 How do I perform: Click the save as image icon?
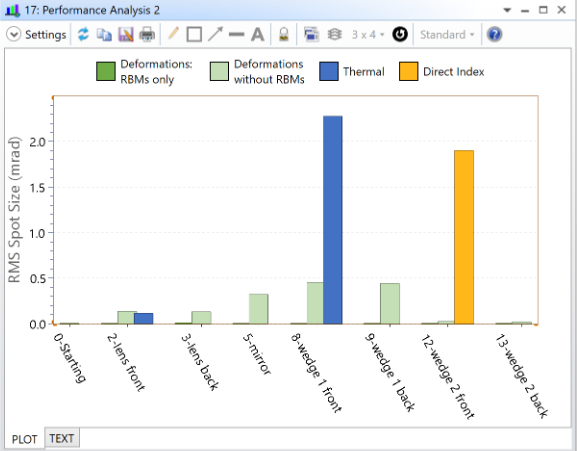pos(126,35)
